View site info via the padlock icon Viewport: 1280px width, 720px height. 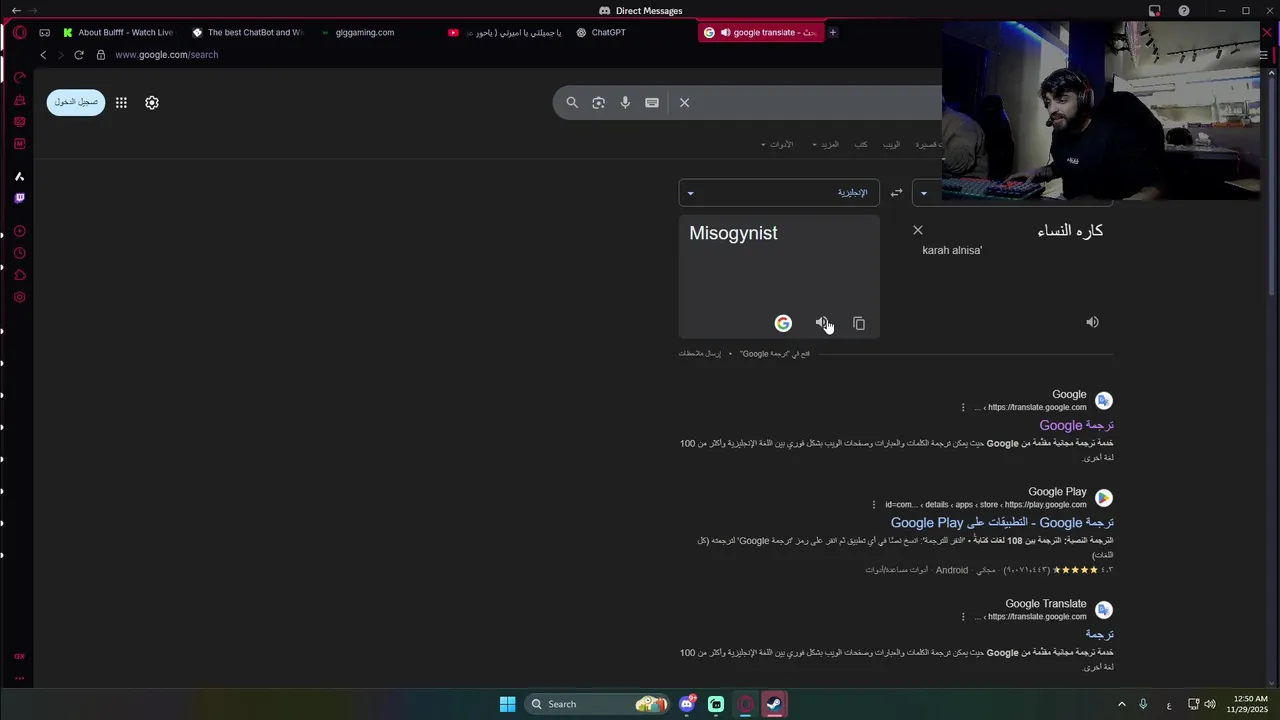tap(100, 55)
